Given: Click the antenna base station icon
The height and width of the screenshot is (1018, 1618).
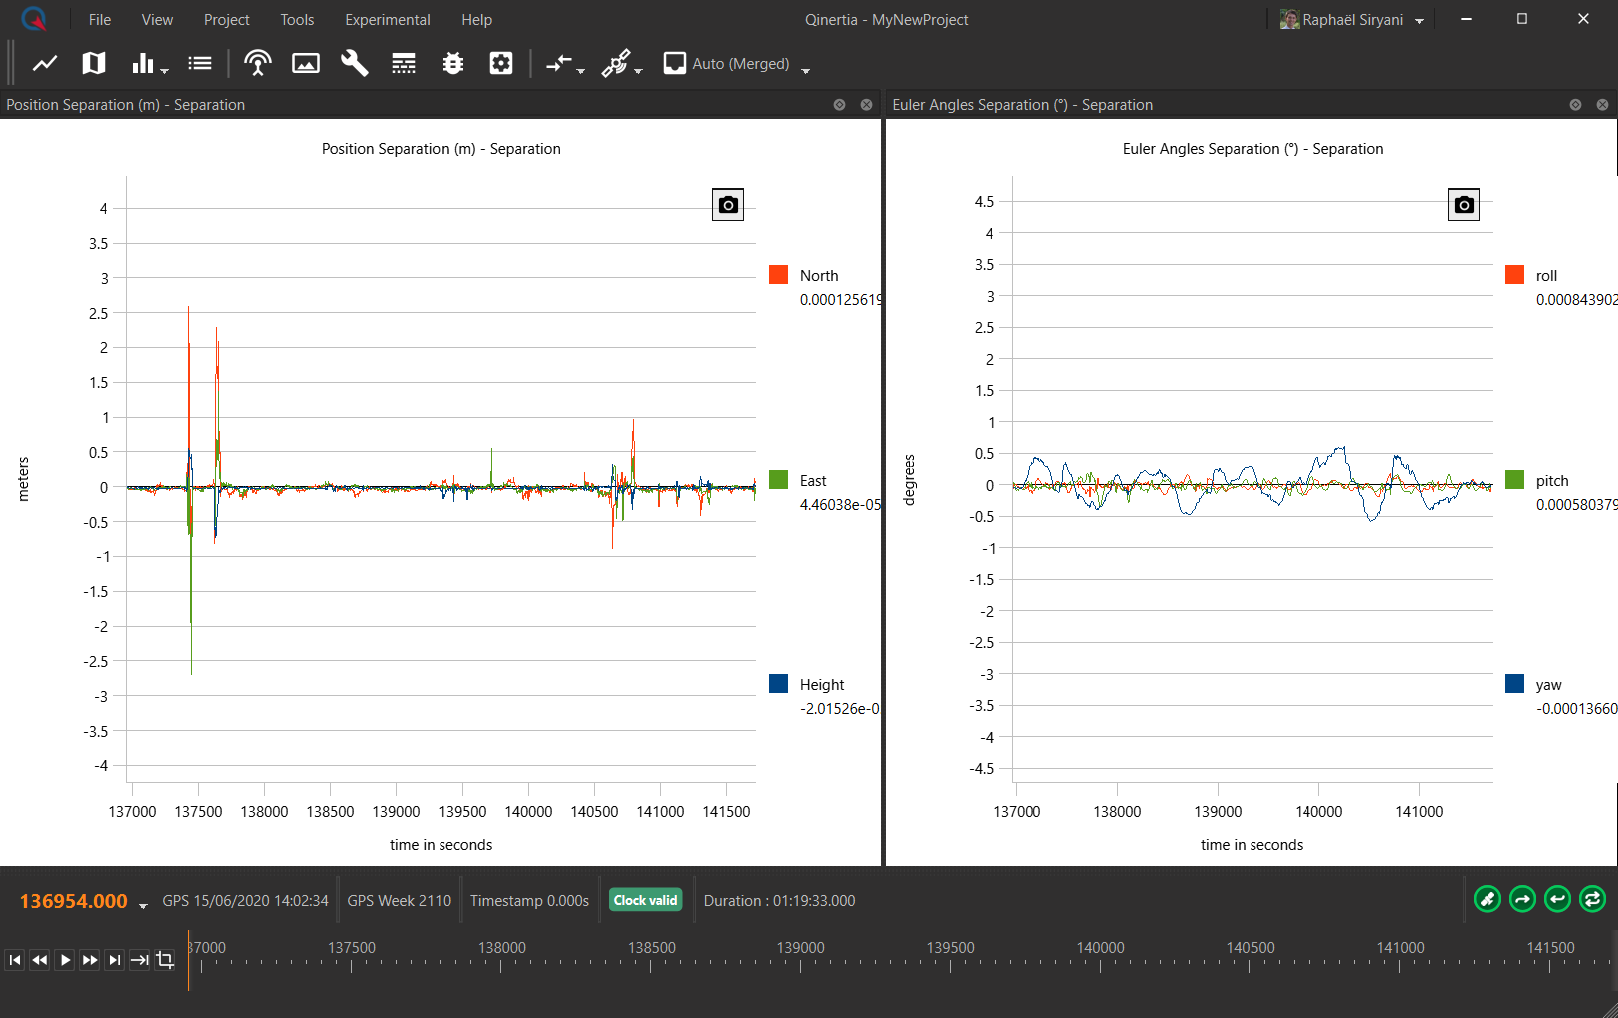Looking at the screenshot, I should click(257, 64).
